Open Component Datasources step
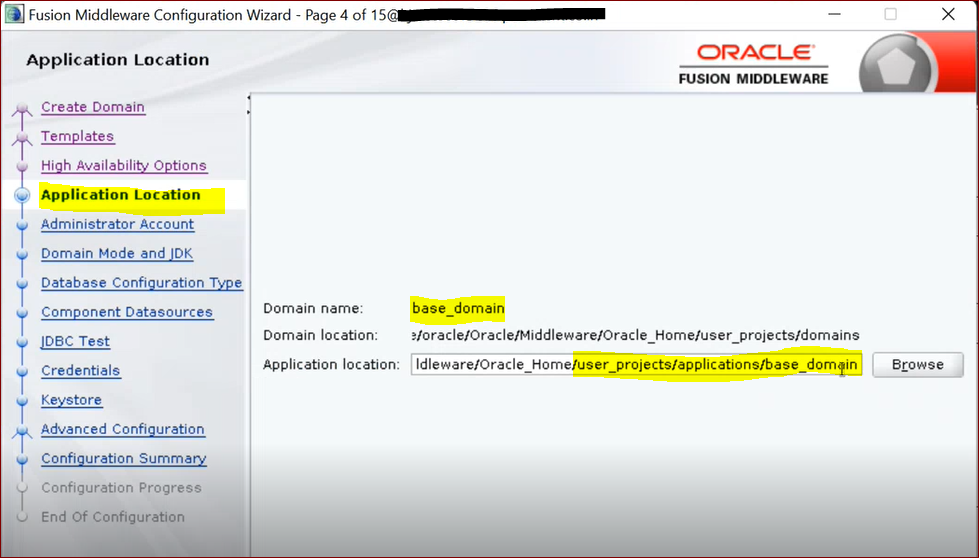Viewport: 979px width, 558px height. click(x=127, y=312)
